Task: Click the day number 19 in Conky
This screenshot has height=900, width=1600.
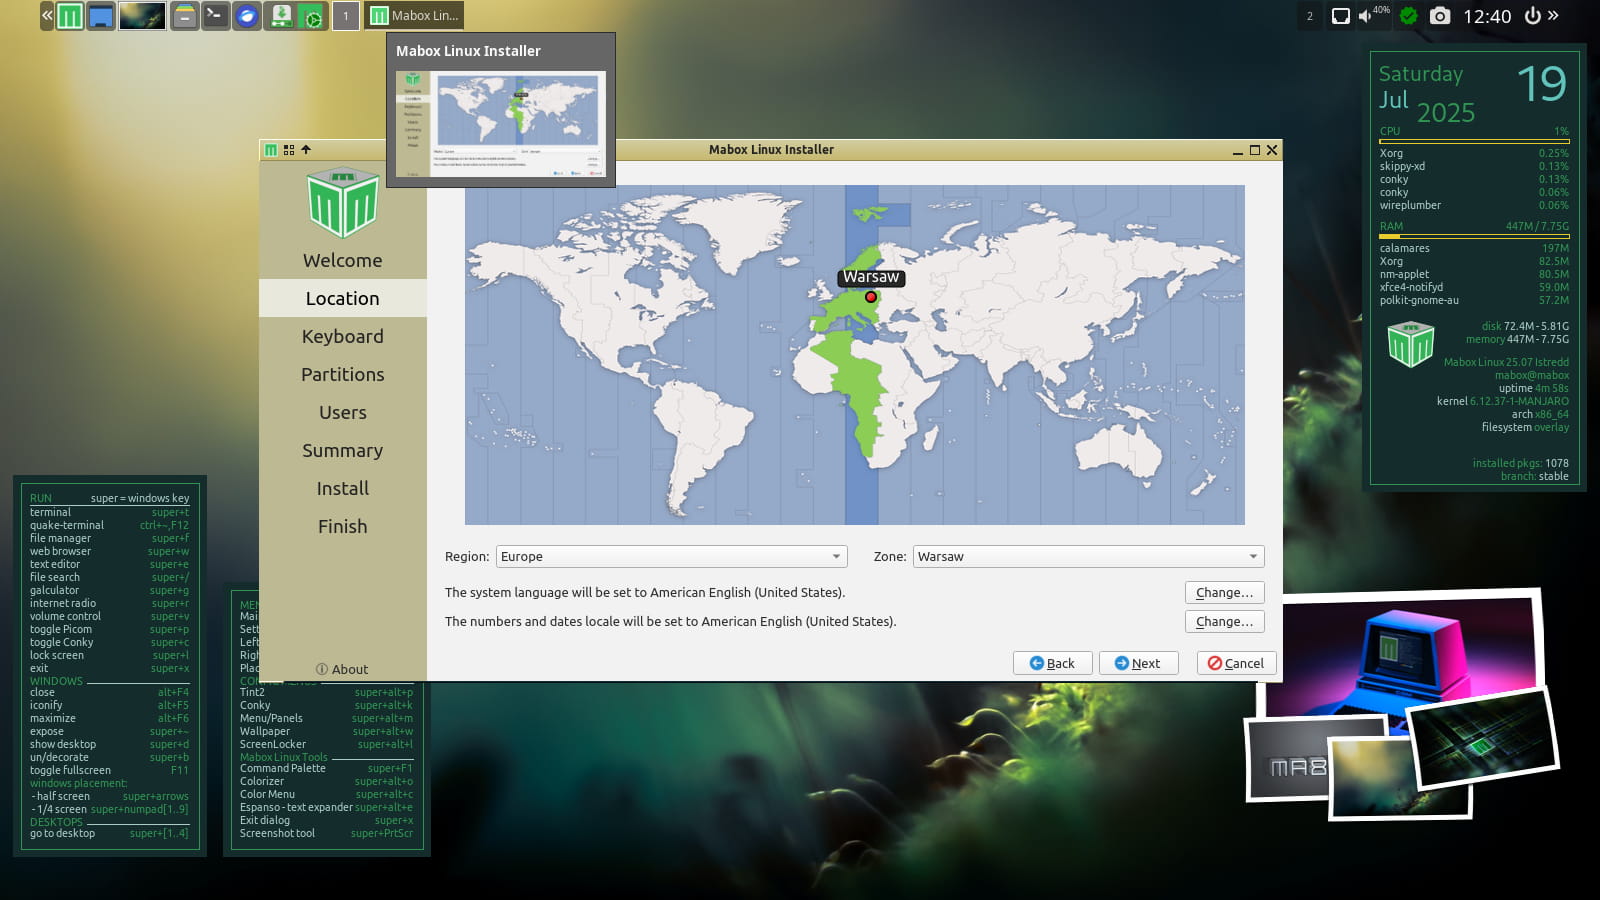Action: [x=1541, y=84]
